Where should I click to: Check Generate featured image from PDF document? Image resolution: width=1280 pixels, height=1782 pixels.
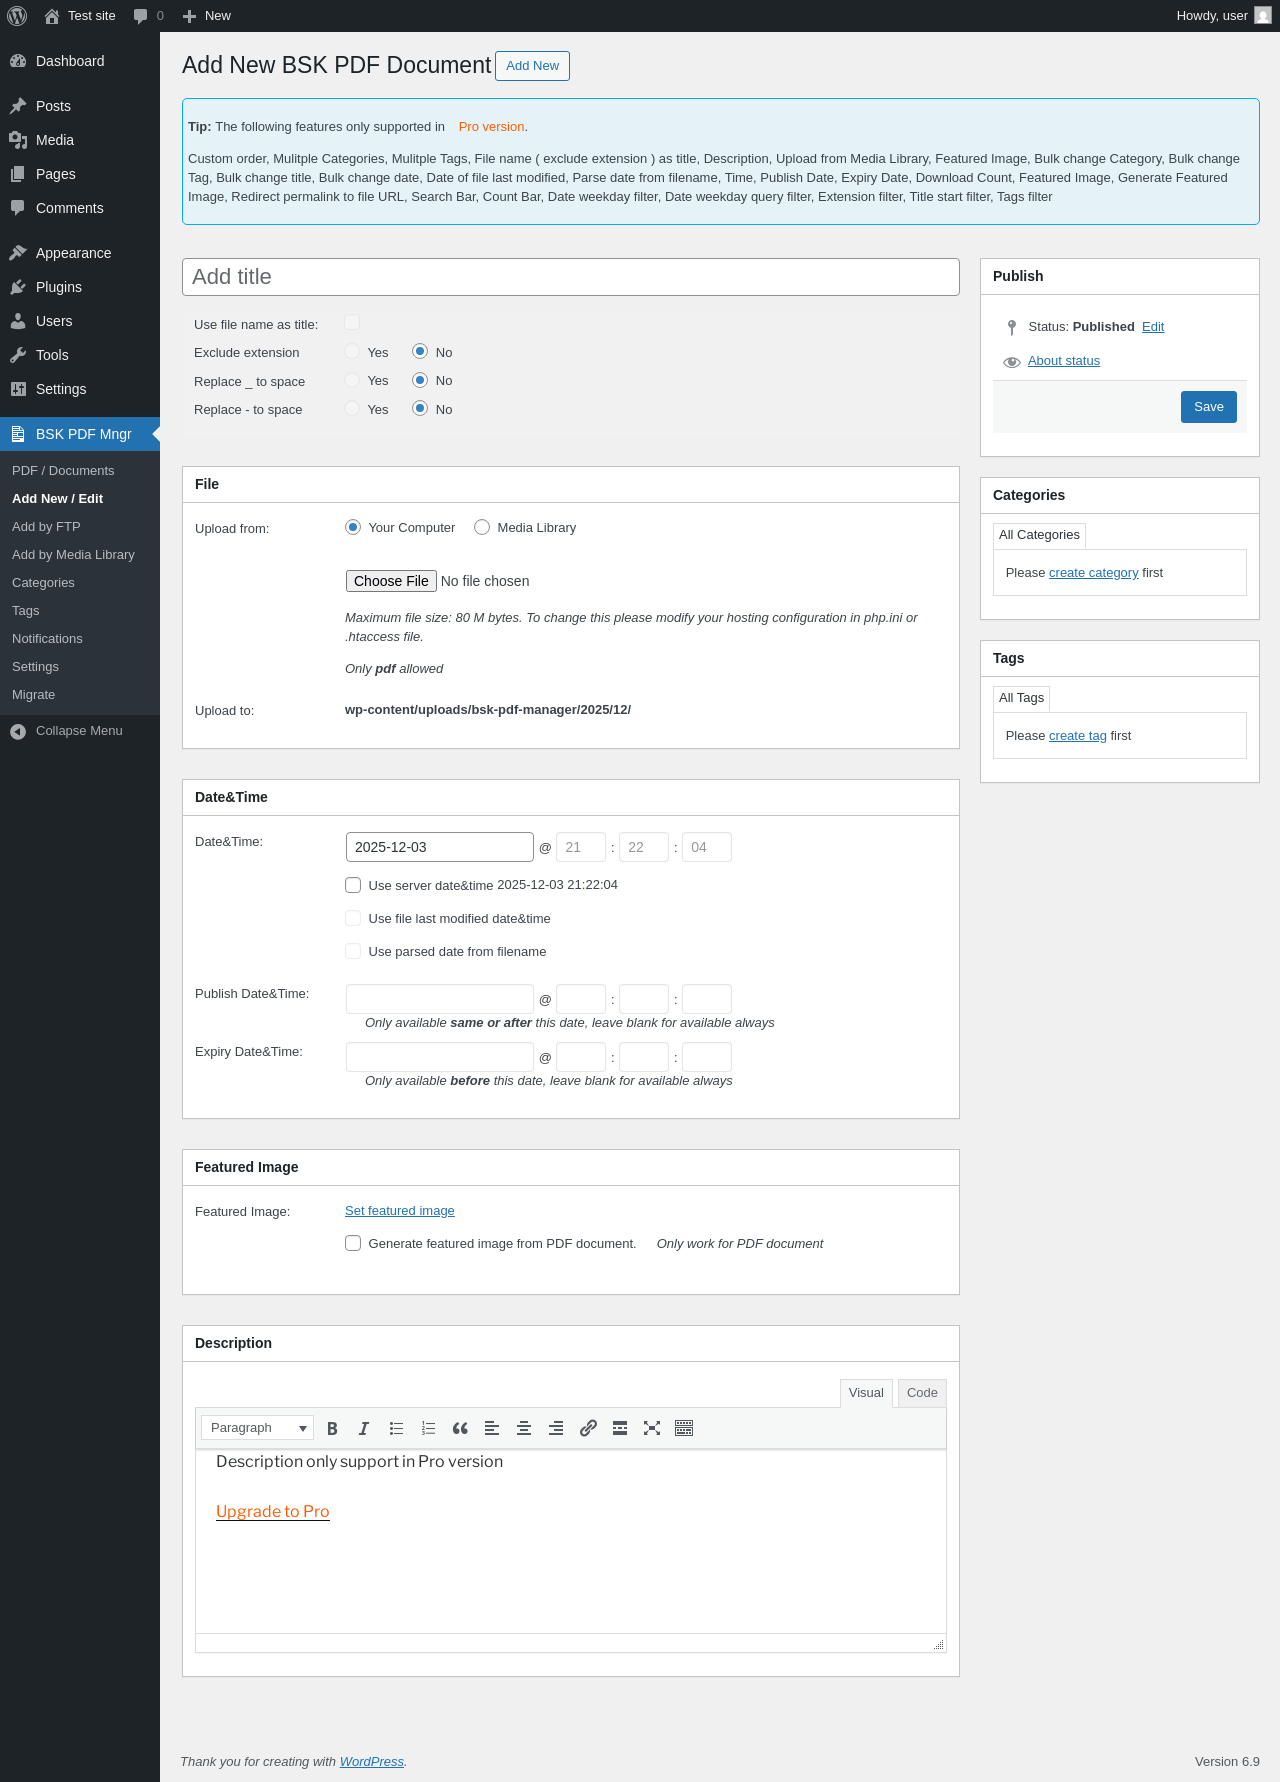pos(353,1243)
